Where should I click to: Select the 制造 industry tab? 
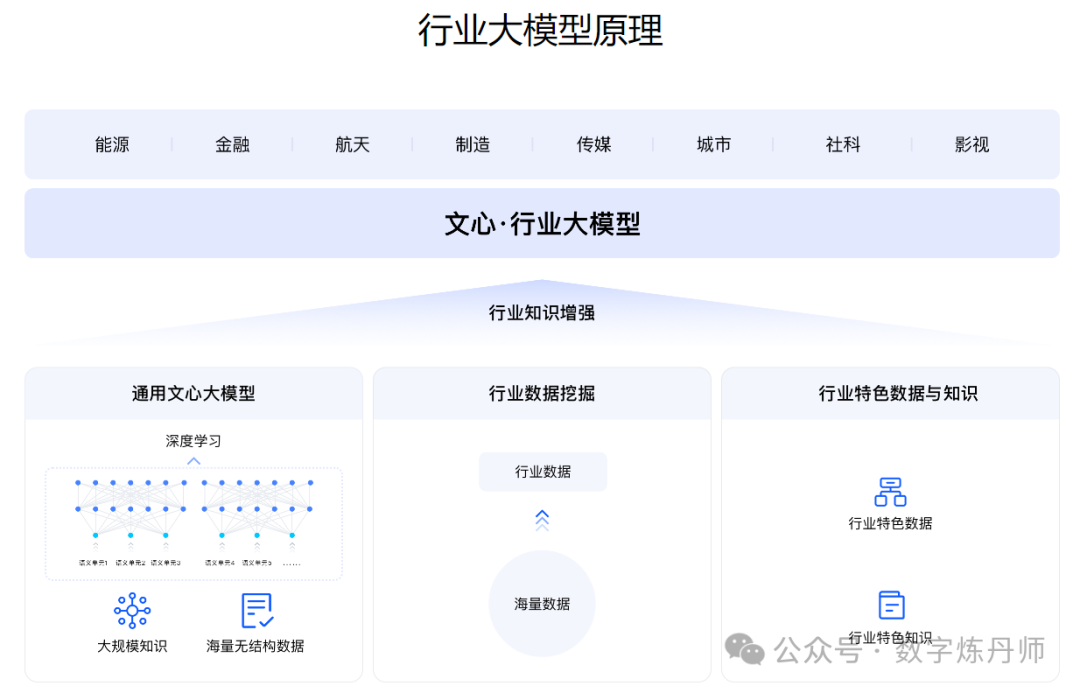(x=472, y=145)
